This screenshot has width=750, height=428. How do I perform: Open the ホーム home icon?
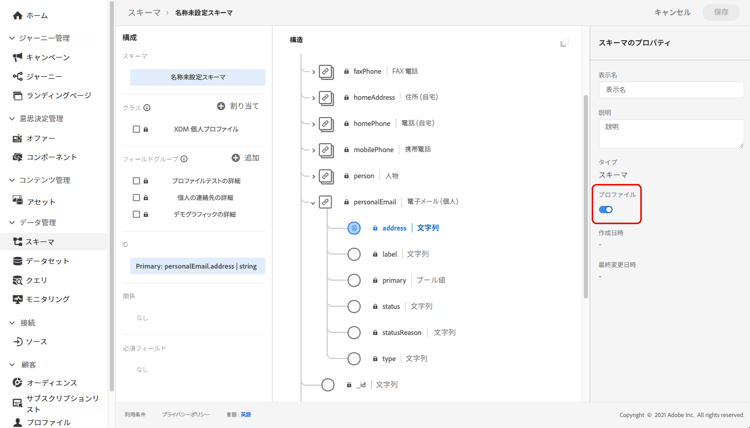click(x=18, y=16)
